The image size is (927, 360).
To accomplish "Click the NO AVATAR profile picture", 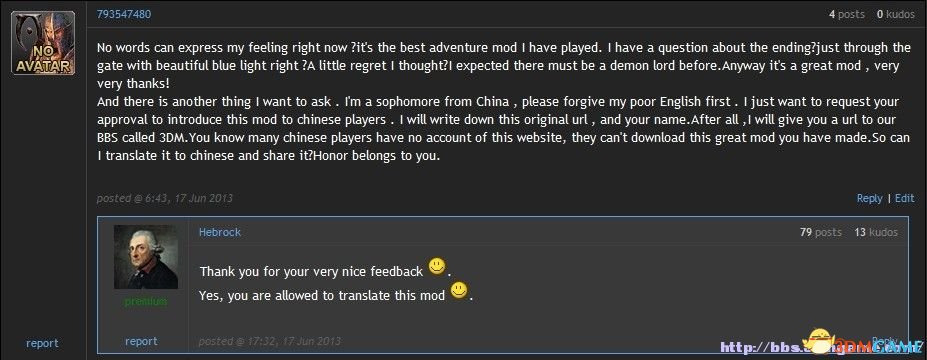I will 43,43.
